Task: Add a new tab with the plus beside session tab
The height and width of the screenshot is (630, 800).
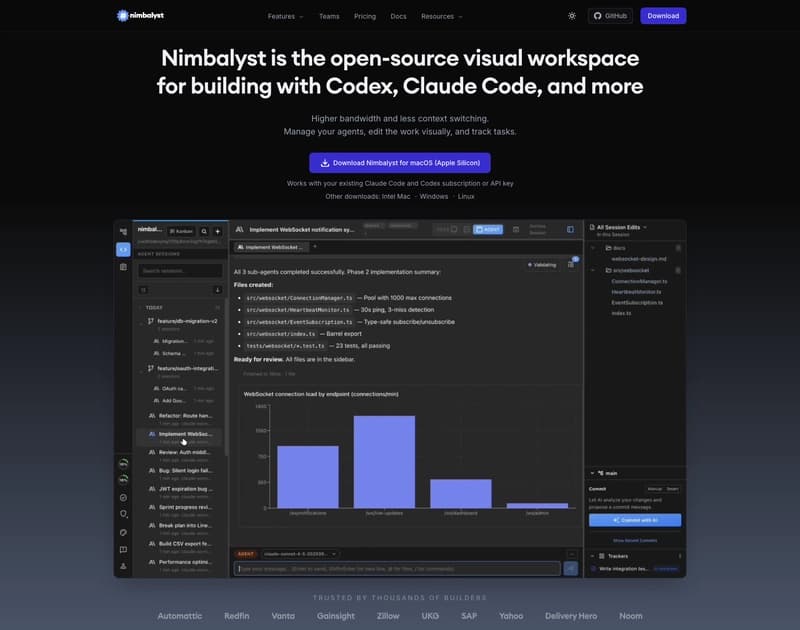Action: [315, 247]
